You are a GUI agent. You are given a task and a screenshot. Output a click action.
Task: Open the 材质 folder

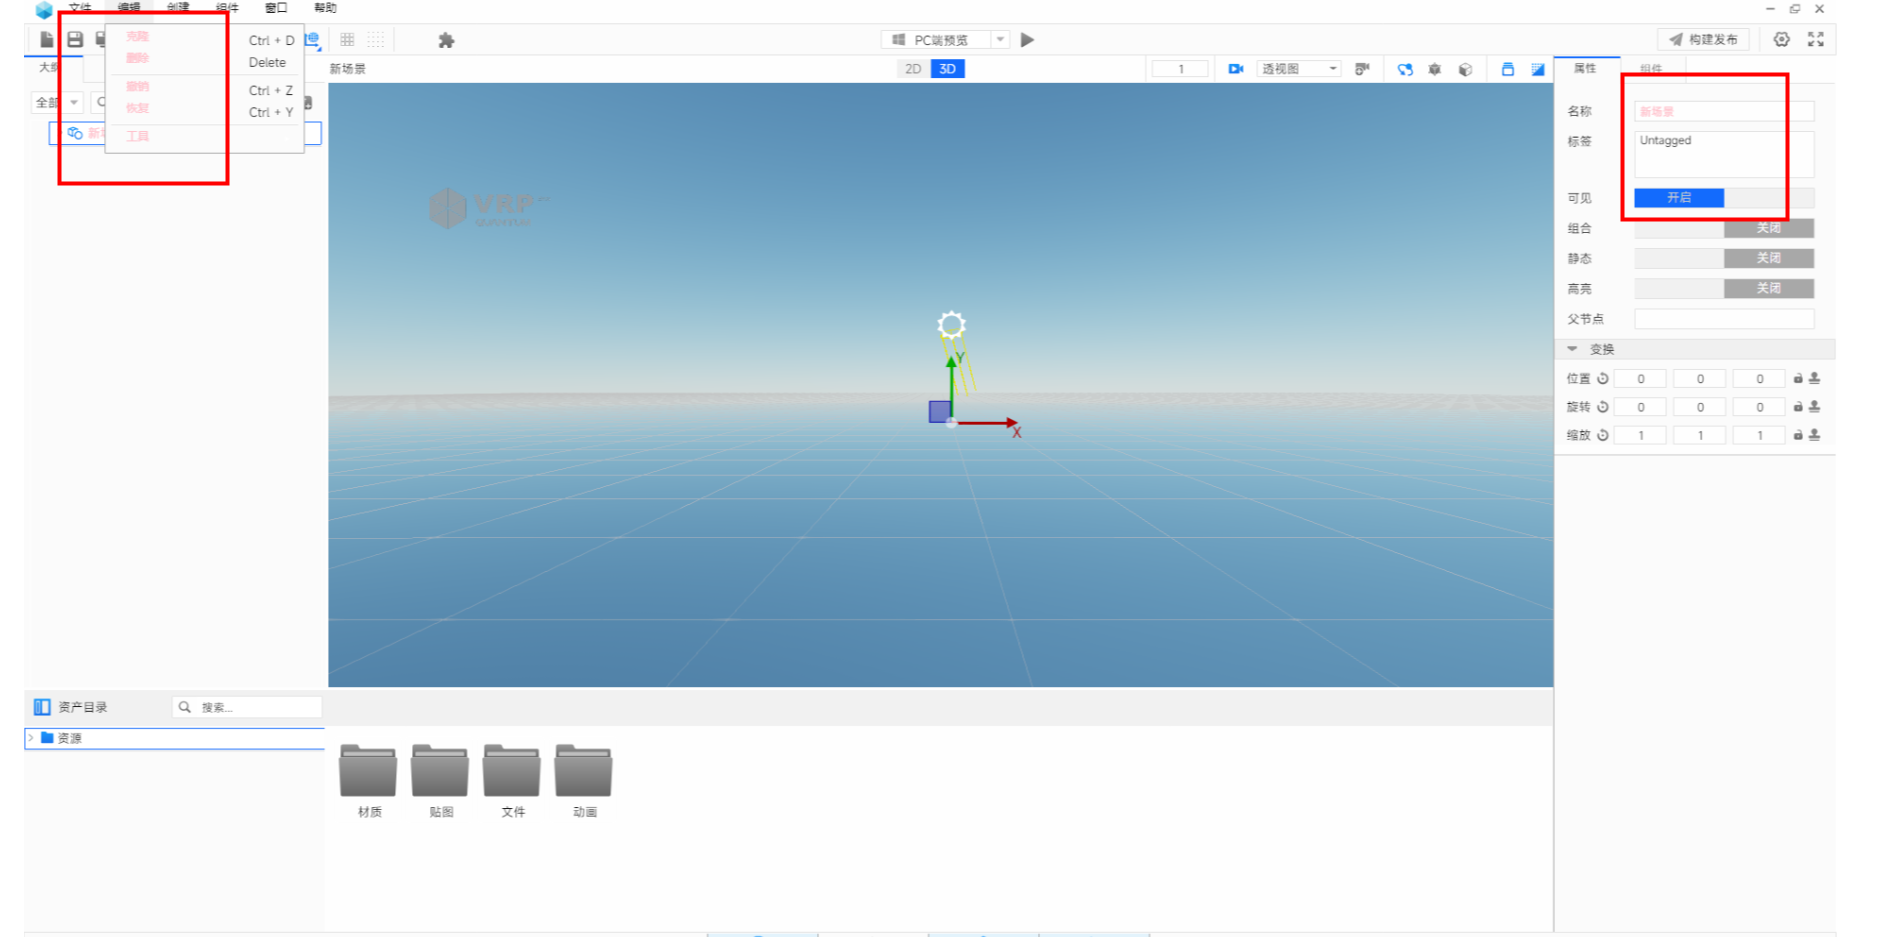pyautogui.click(x=369, y=781)
